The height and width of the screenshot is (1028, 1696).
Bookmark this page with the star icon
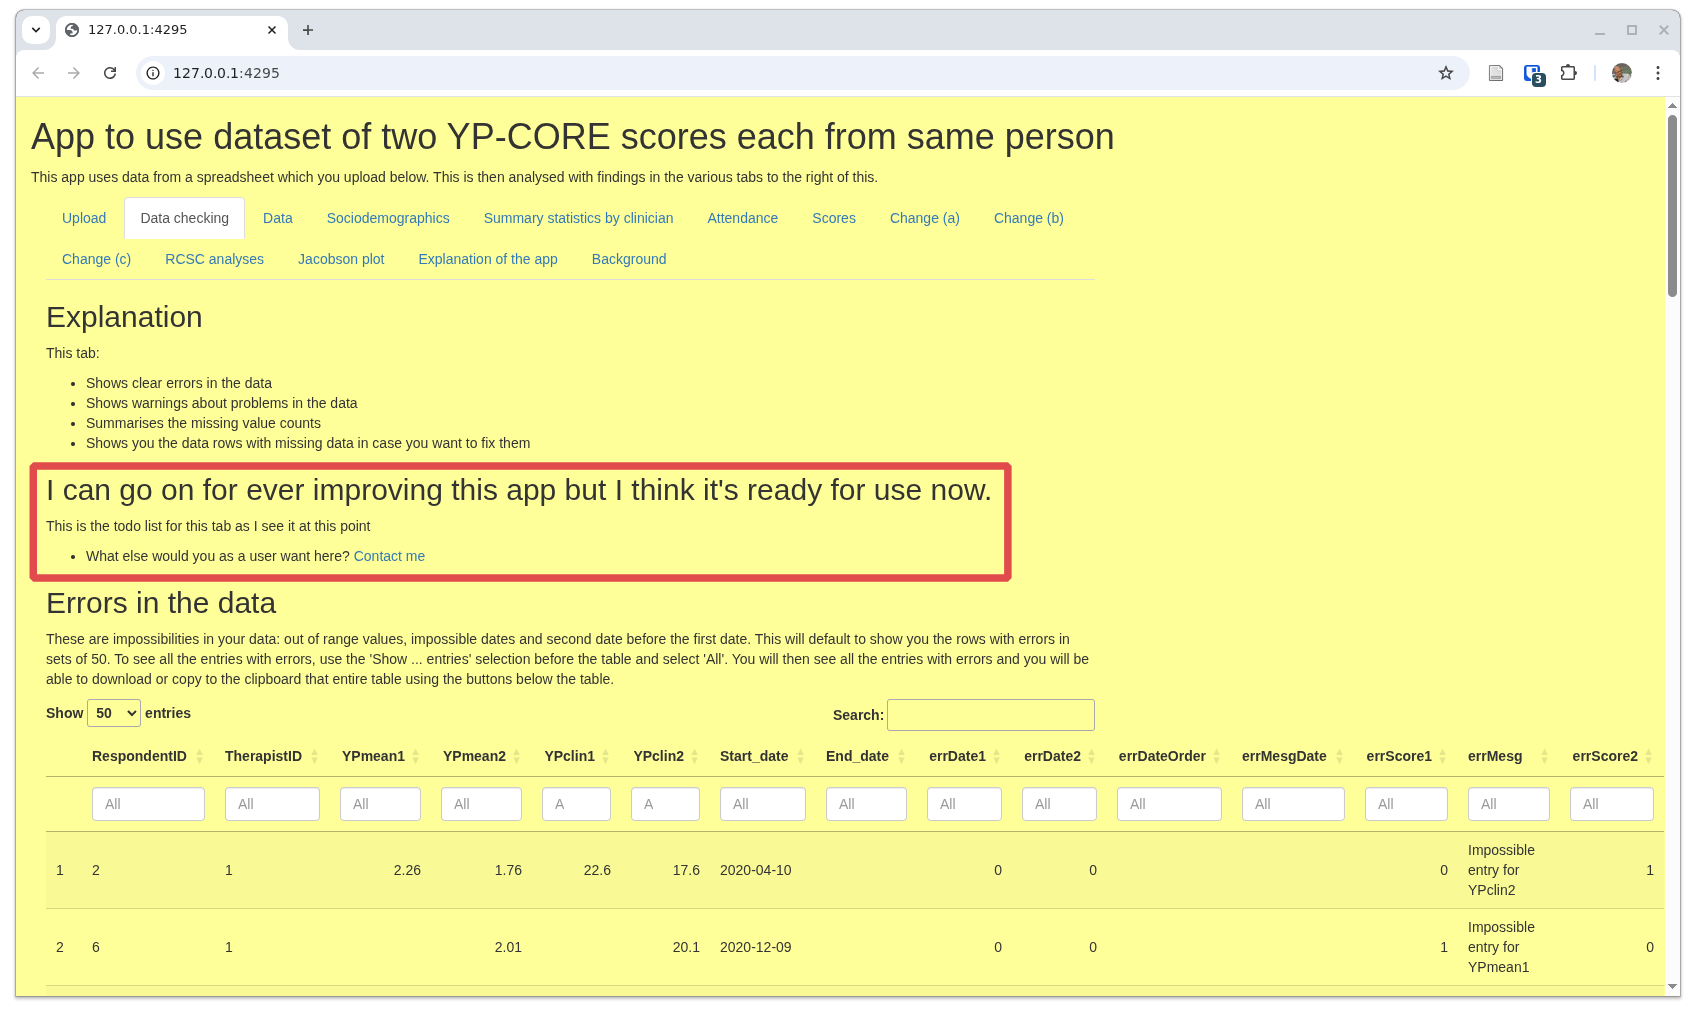coord(1445,73)
